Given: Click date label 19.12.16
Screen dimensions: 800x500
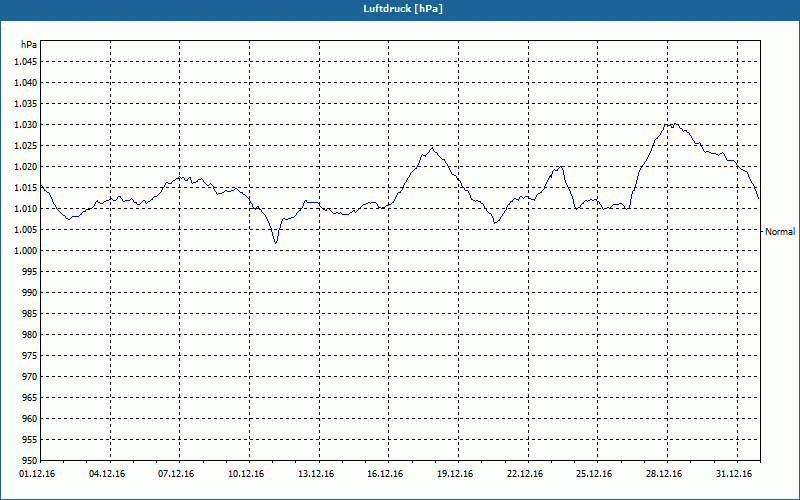Looking at the screenshot, I should 455,474.
